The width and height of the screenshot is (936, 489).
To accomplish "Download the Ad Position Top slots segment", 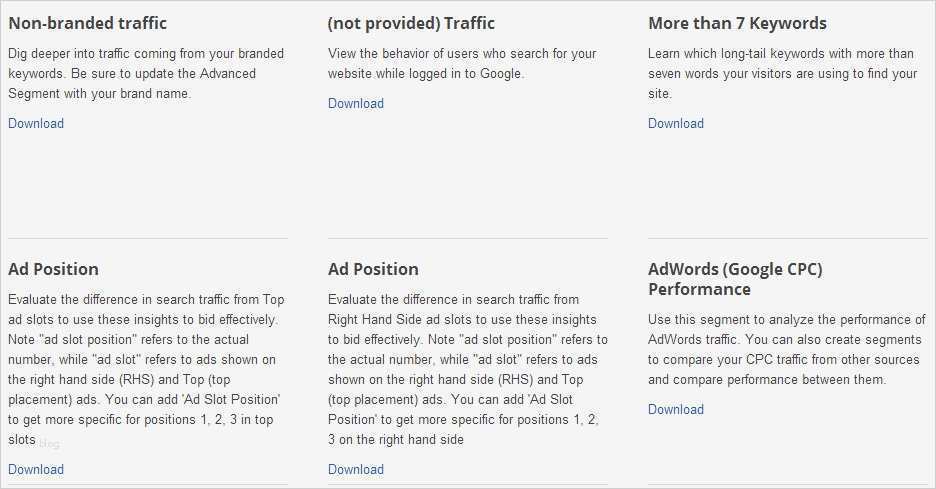I will click(x=36, y=470).
